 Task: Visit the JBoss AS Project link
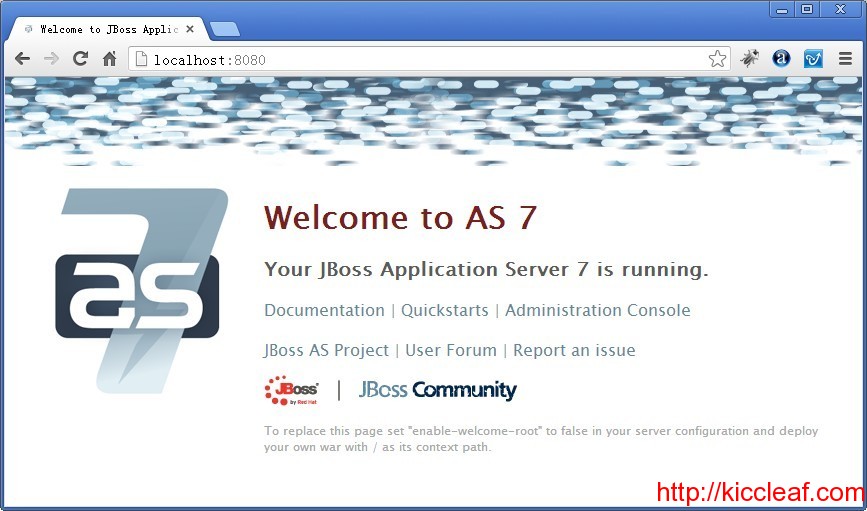coord(326,351)
